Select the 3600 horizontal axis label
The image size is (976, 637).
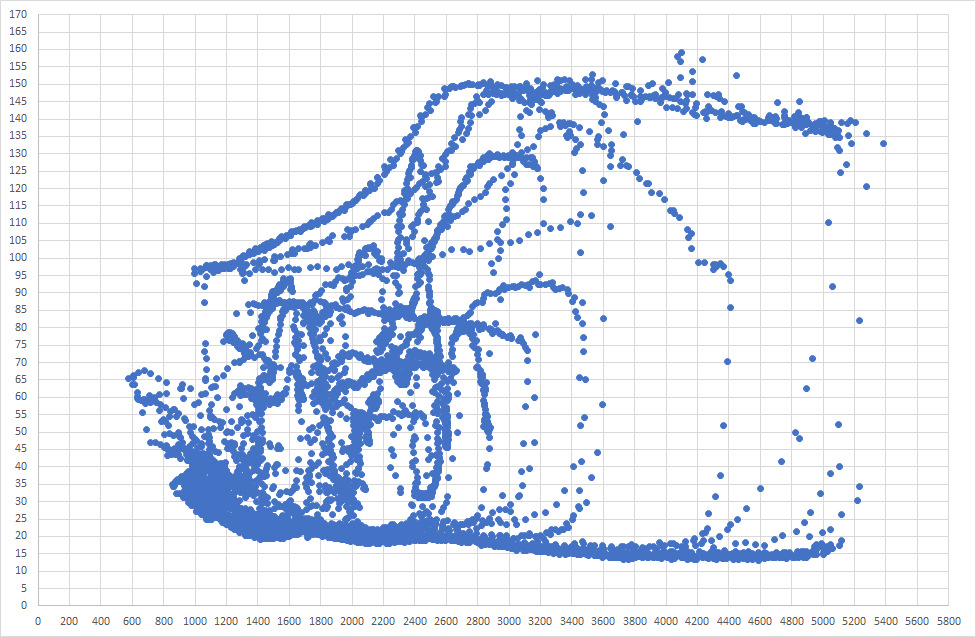[603, 621]
